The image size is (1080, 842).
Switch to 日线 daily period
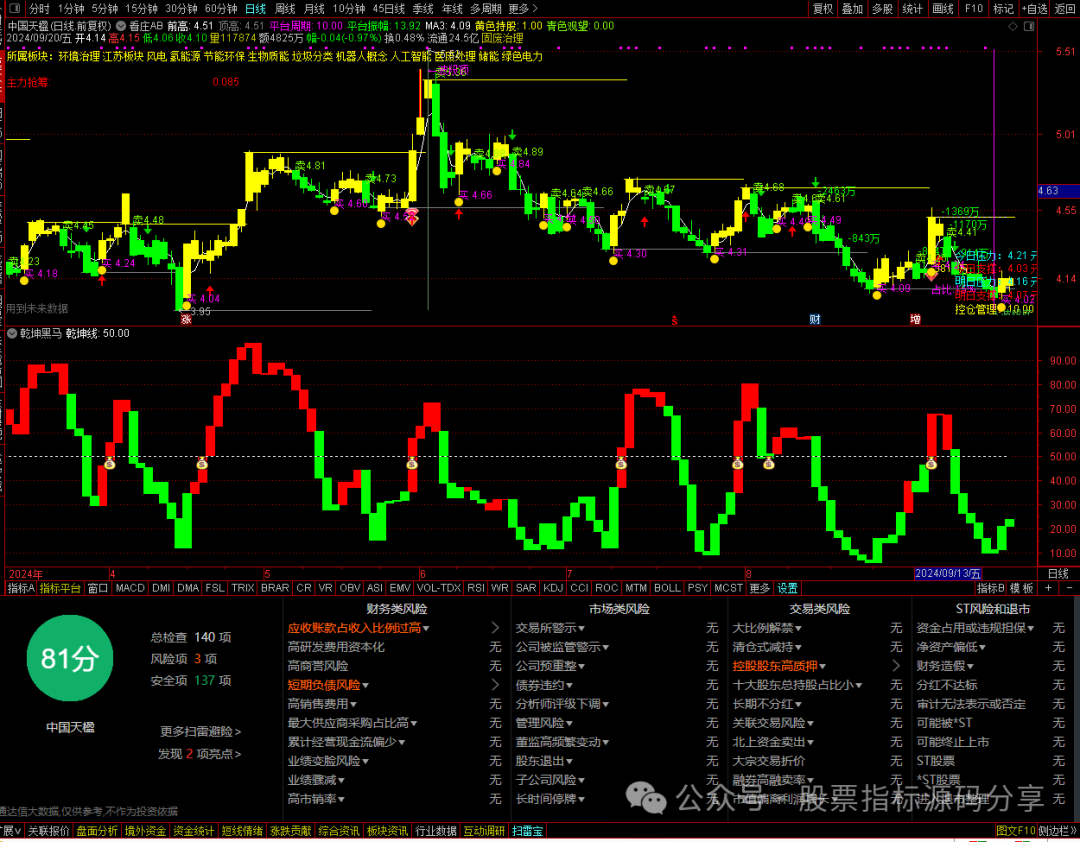(x=256, y=9)
